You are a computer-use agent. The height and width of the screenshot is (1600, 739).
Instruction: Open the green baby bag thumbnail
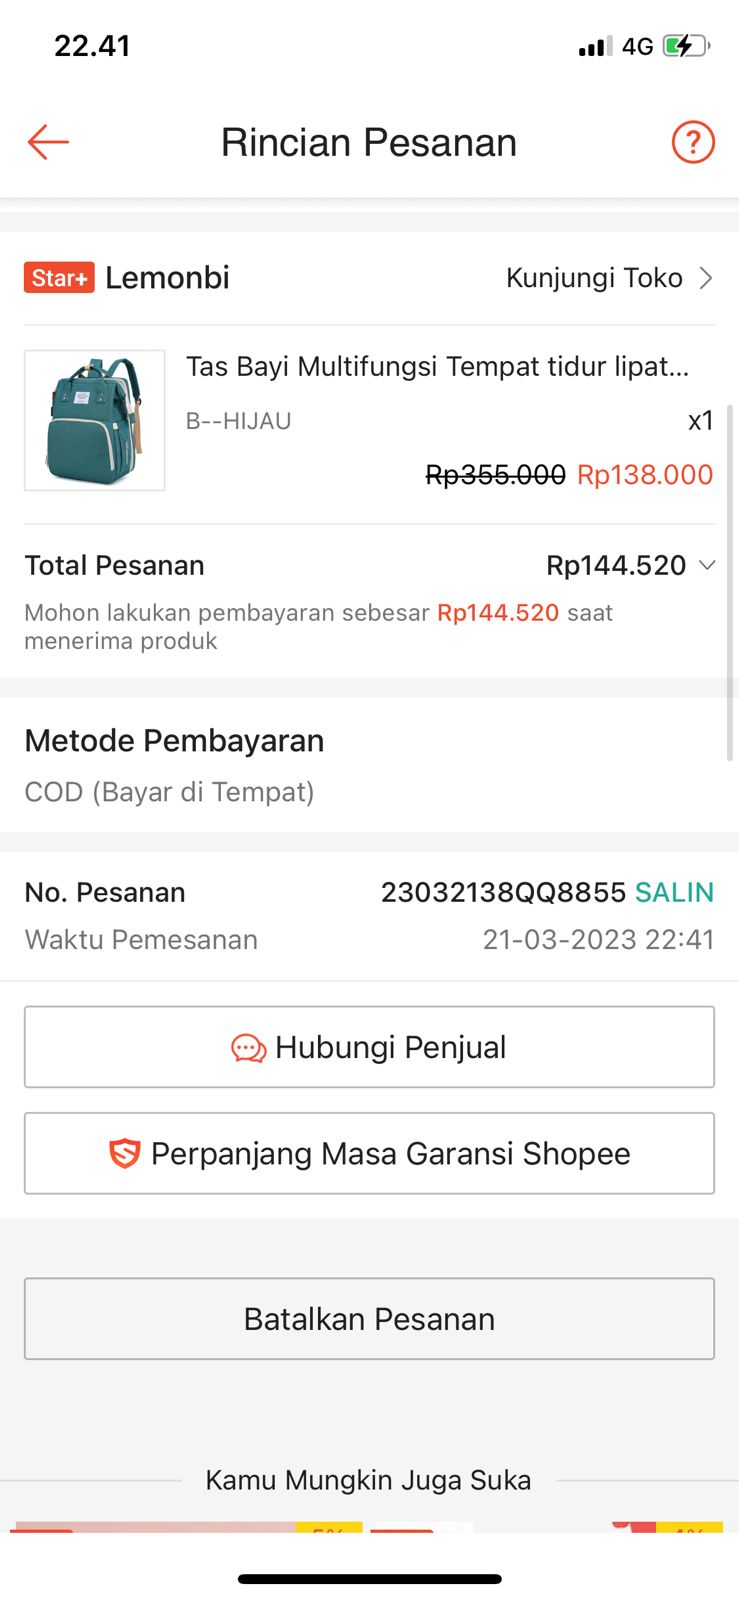95,420
